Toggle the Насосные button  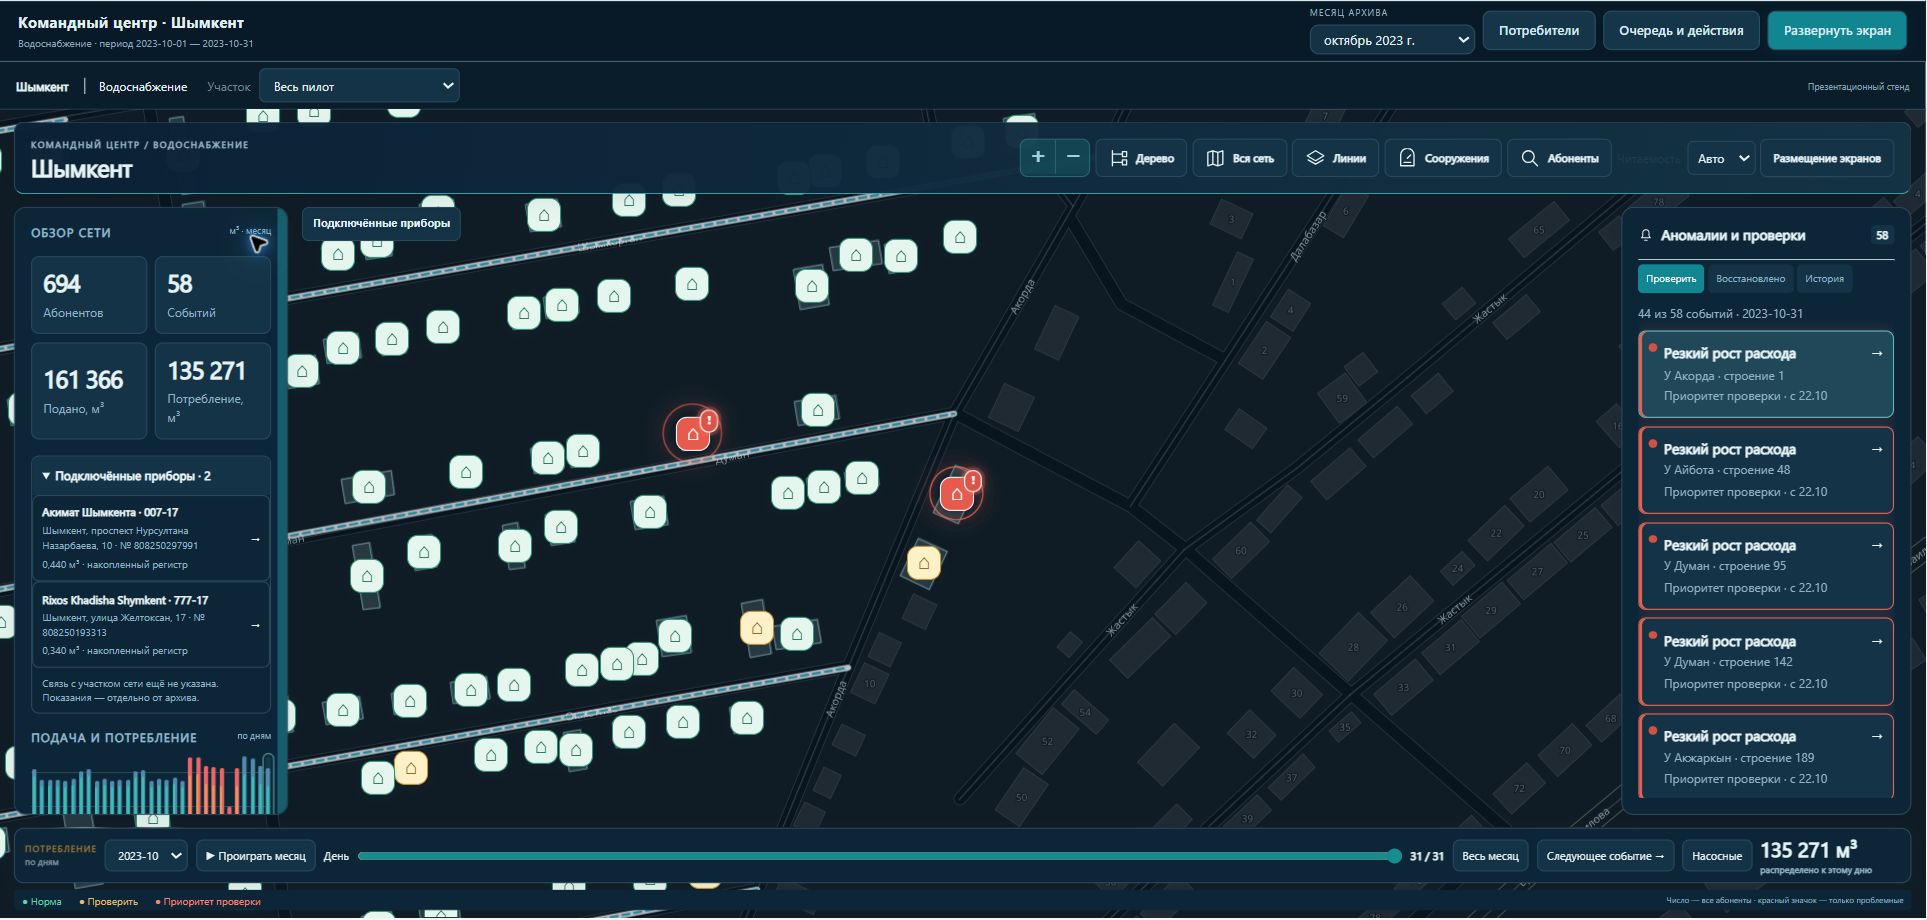click(1717, 856)
